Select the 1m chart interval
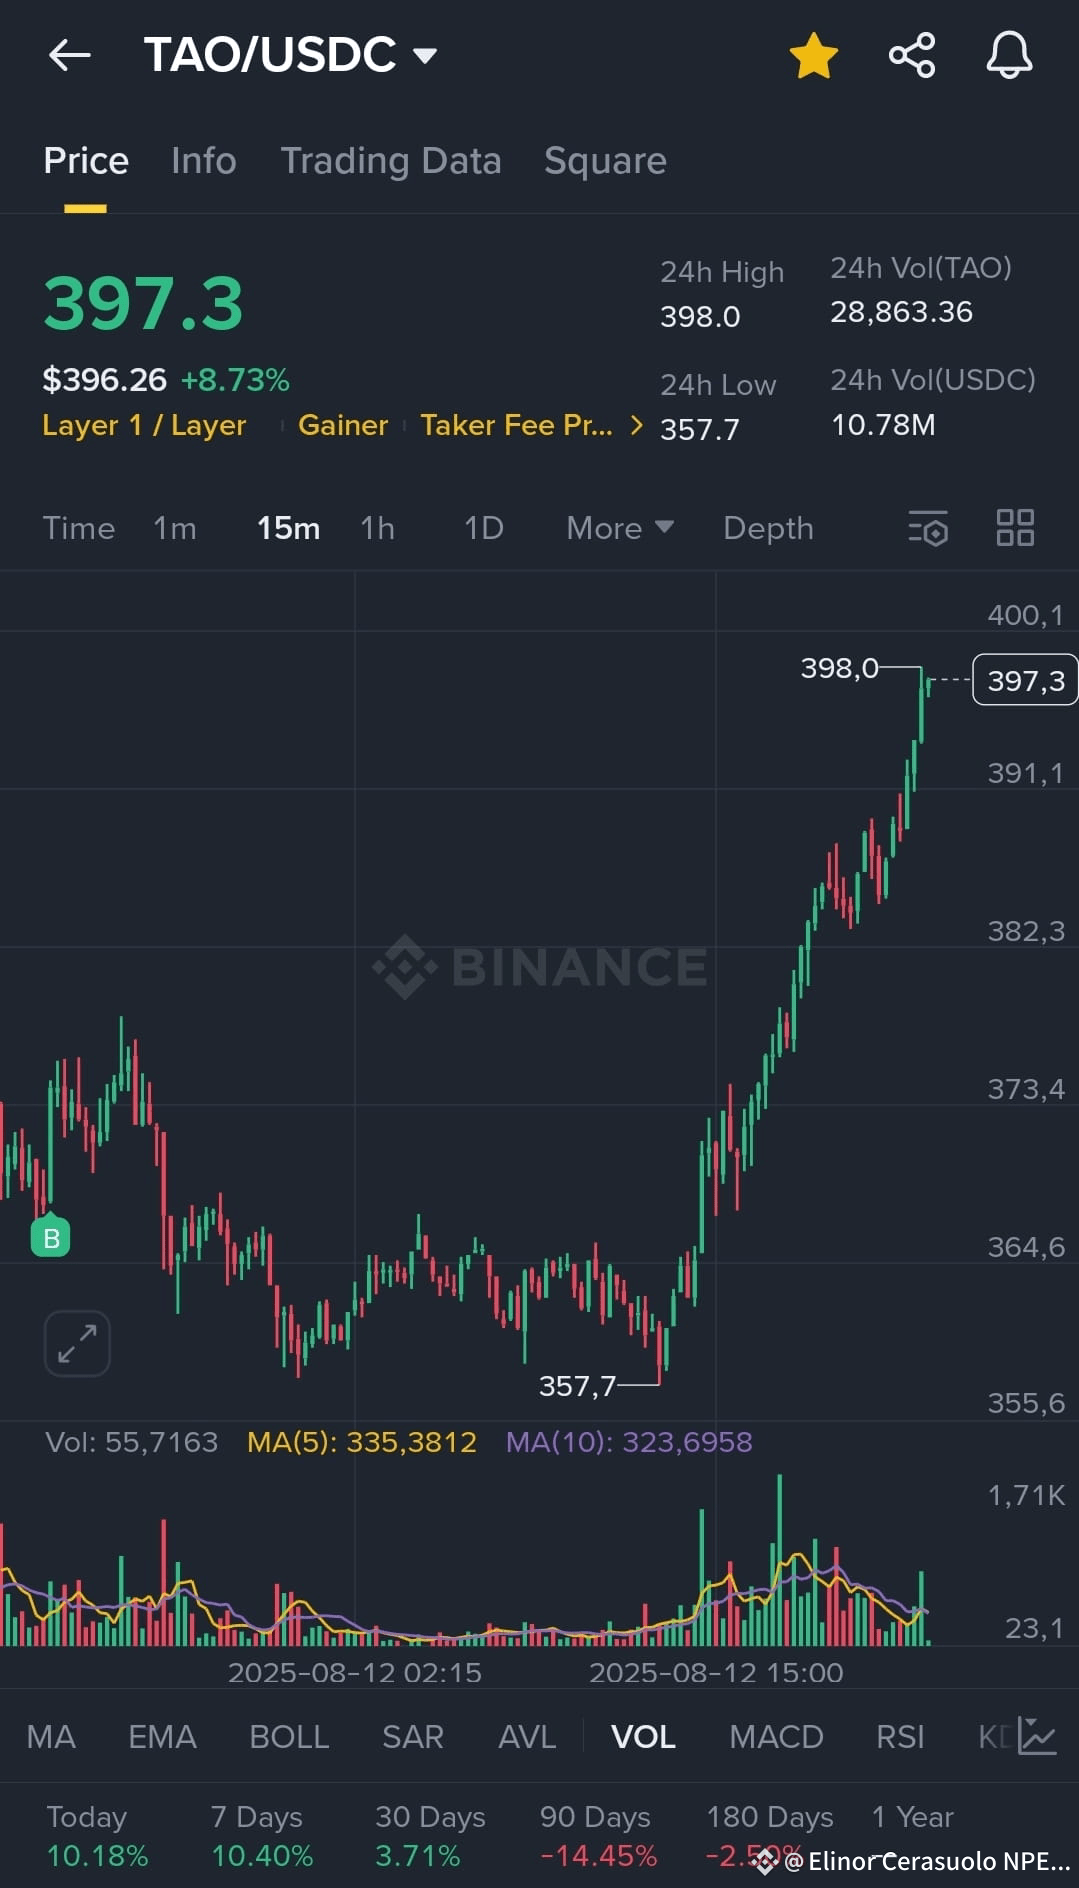The width and height of the screenshot is (1079, 1888). tap(175, 528)
